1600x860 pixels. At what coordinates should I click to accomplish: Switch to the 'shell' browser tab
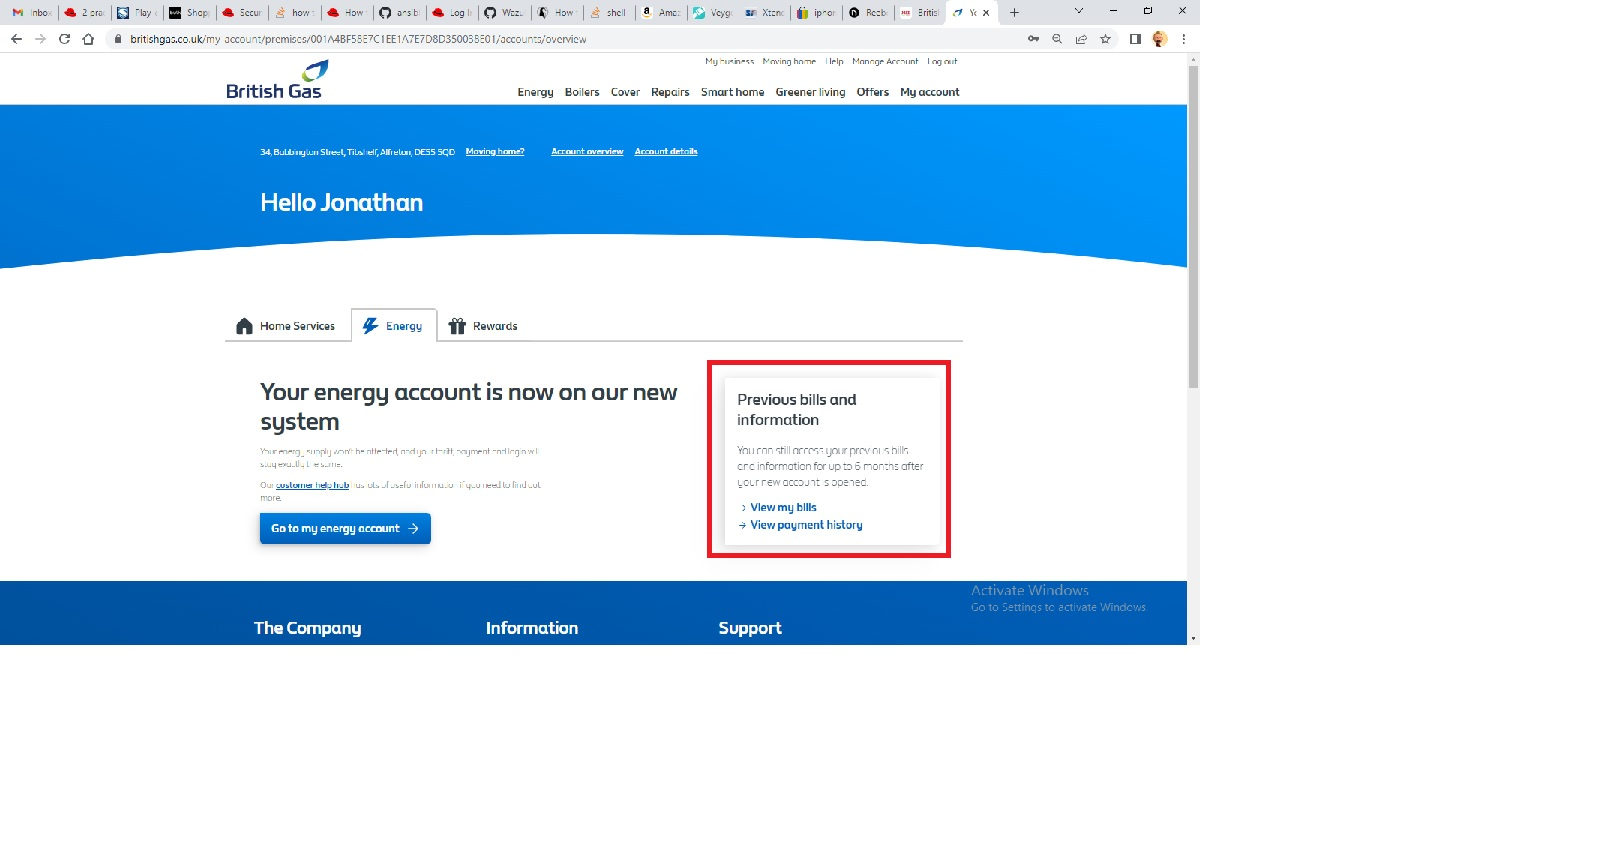coord(609,13)
